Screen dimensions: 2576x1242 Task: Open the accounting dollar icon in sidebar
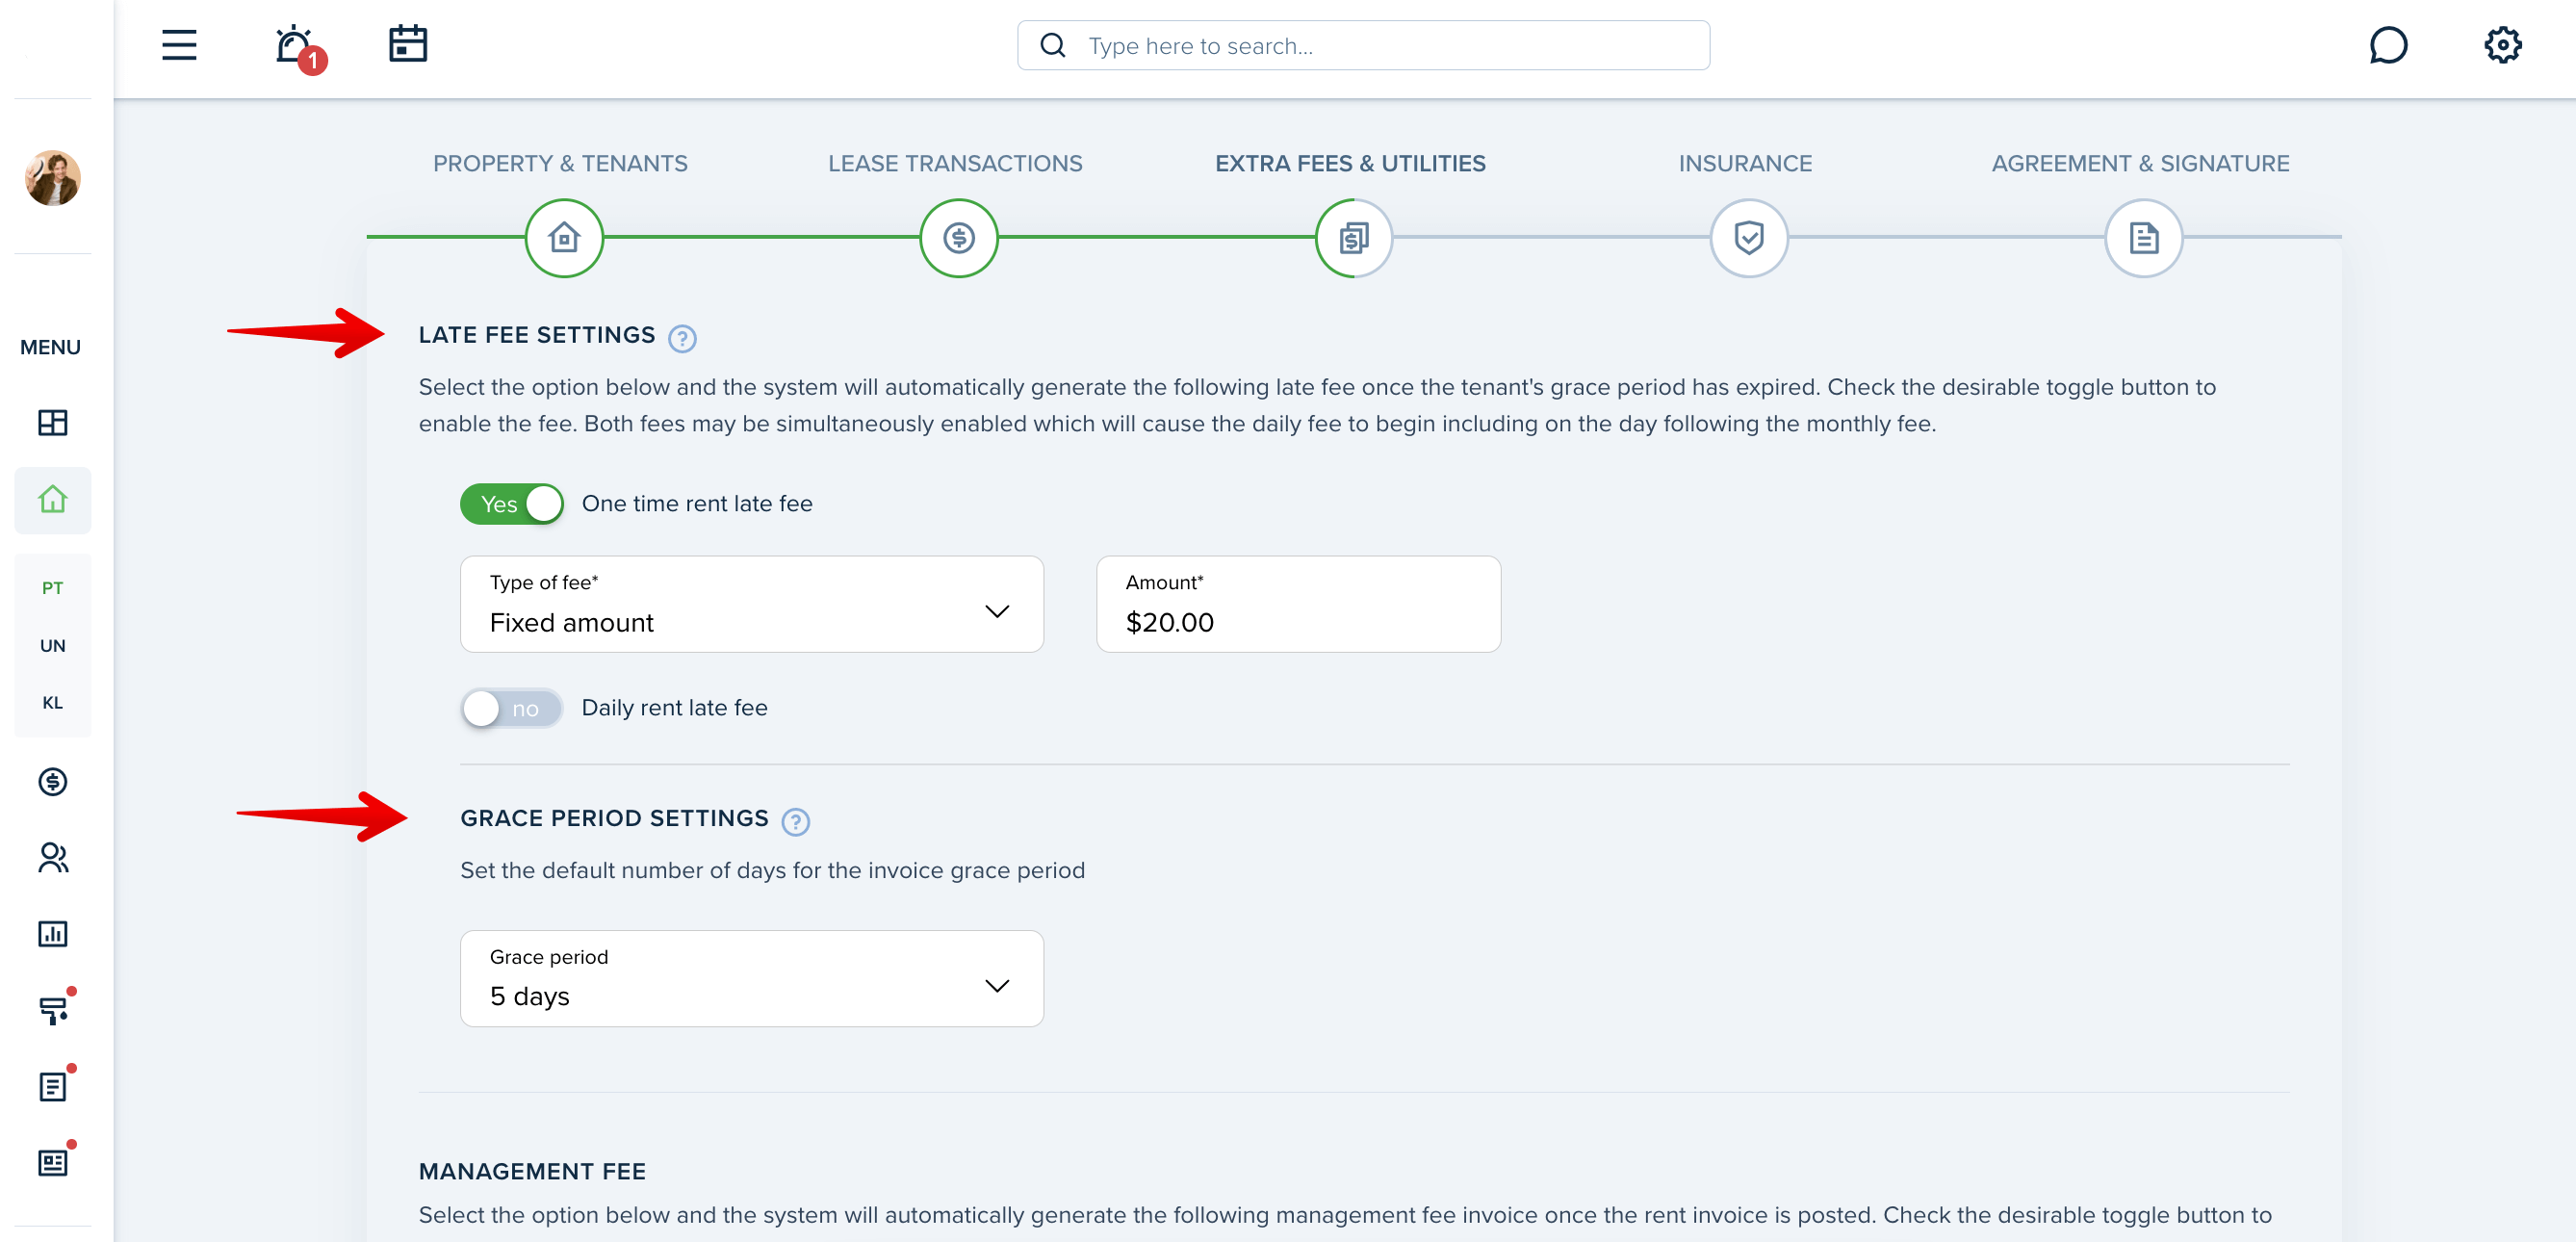point(53,781)
